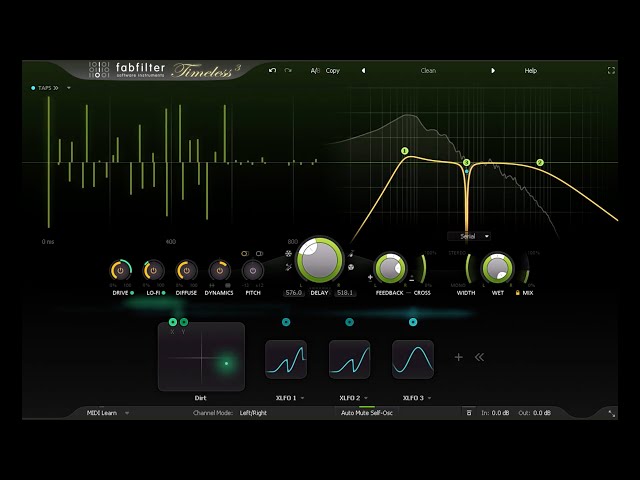
Task: Open the XLFO 2 waveform display
Action: pyautogui.click(x=349, y=359)
